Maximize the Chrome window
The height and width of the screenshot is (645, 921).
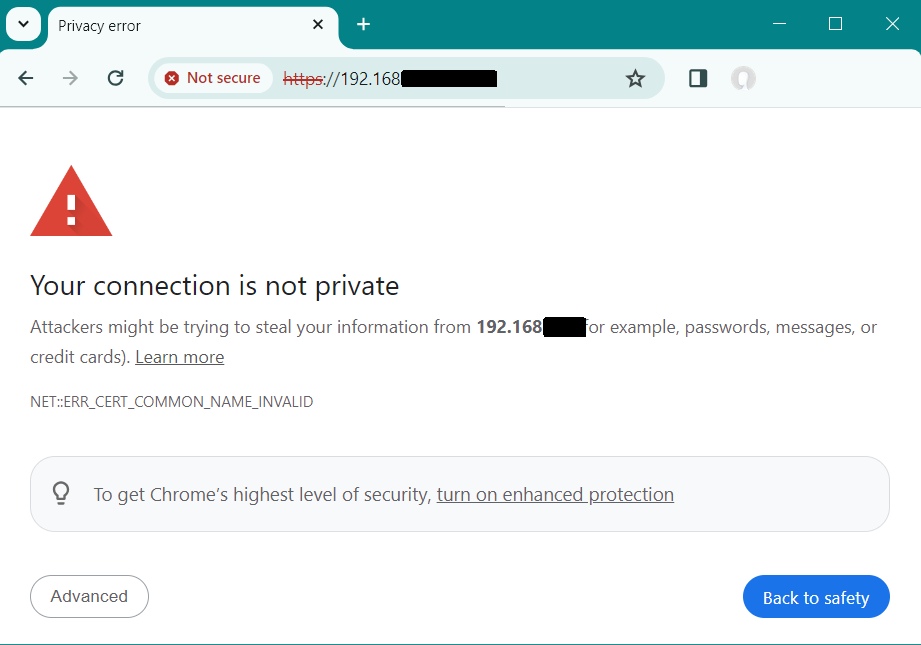836,24
